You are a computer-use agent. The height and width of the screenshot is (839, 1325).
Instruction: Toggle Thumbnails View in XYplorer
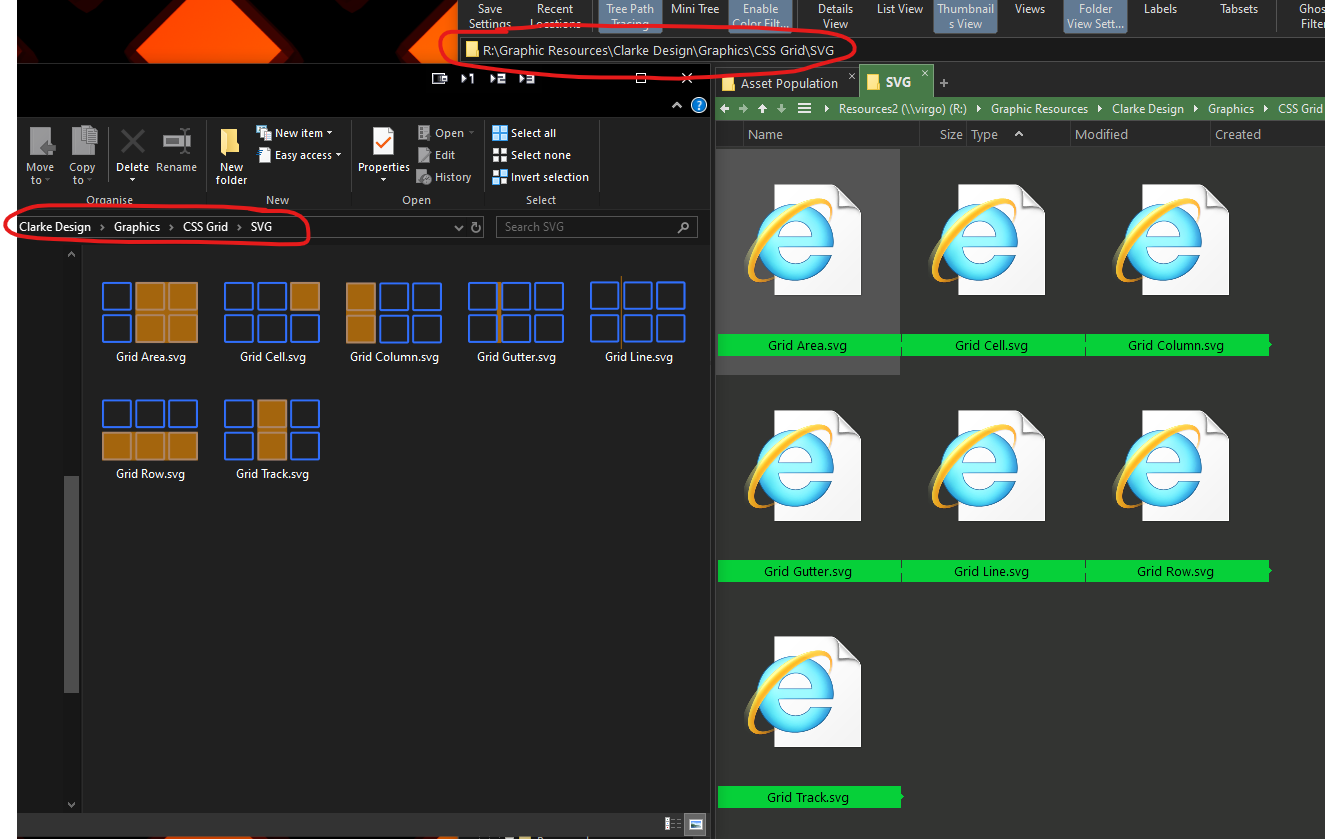coord(965,16)
